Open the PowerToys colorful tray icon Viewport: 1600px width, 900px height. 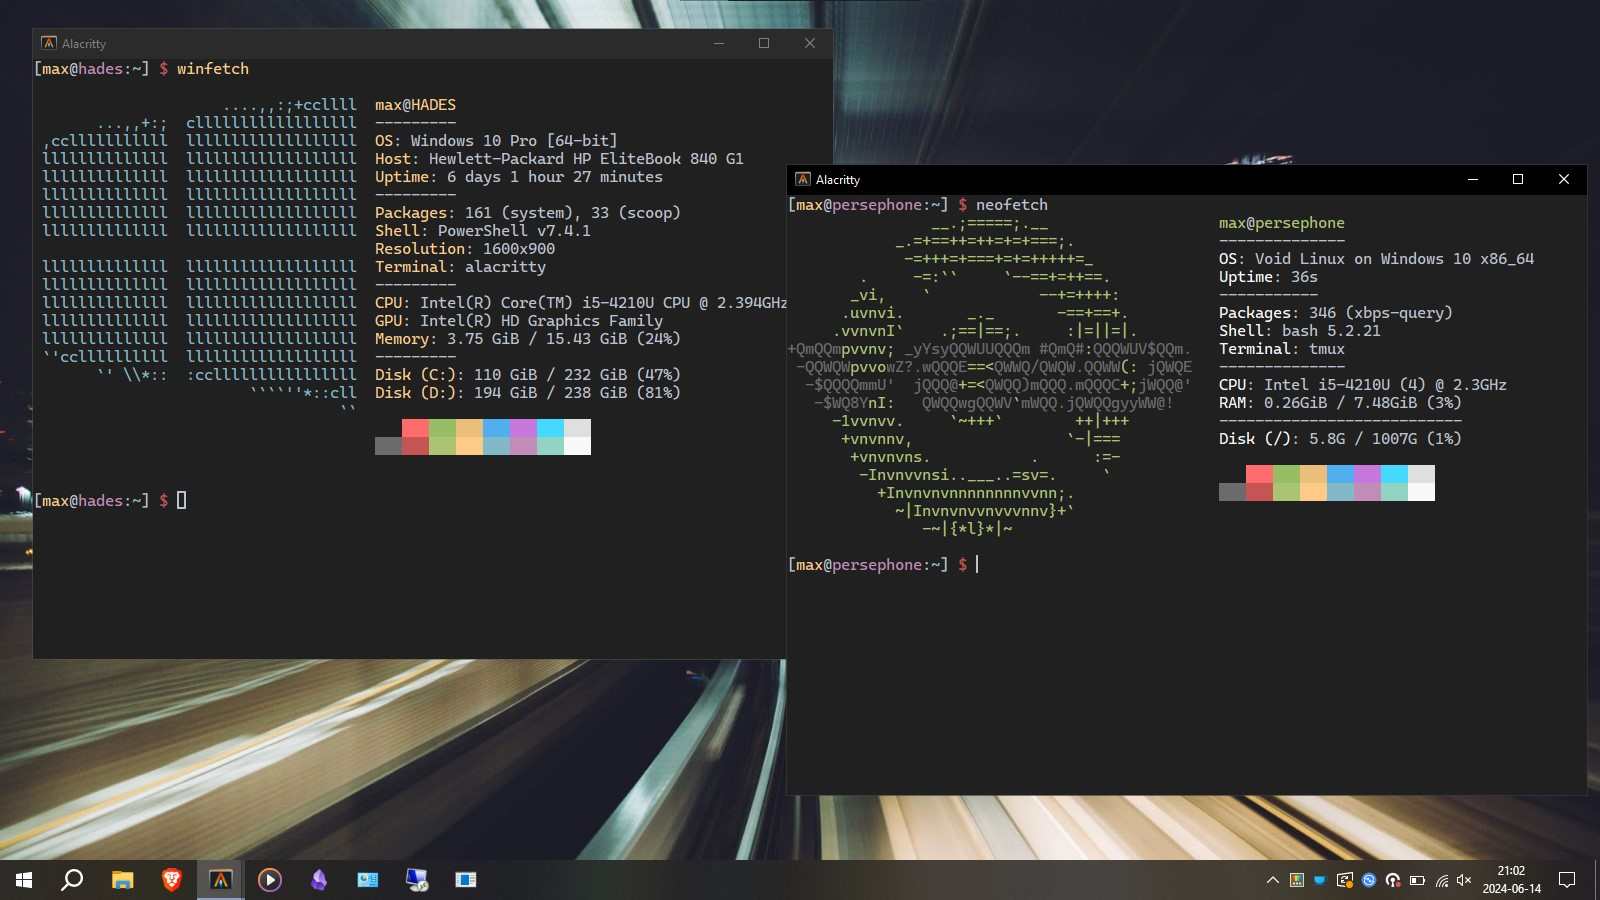[1296, 880]
